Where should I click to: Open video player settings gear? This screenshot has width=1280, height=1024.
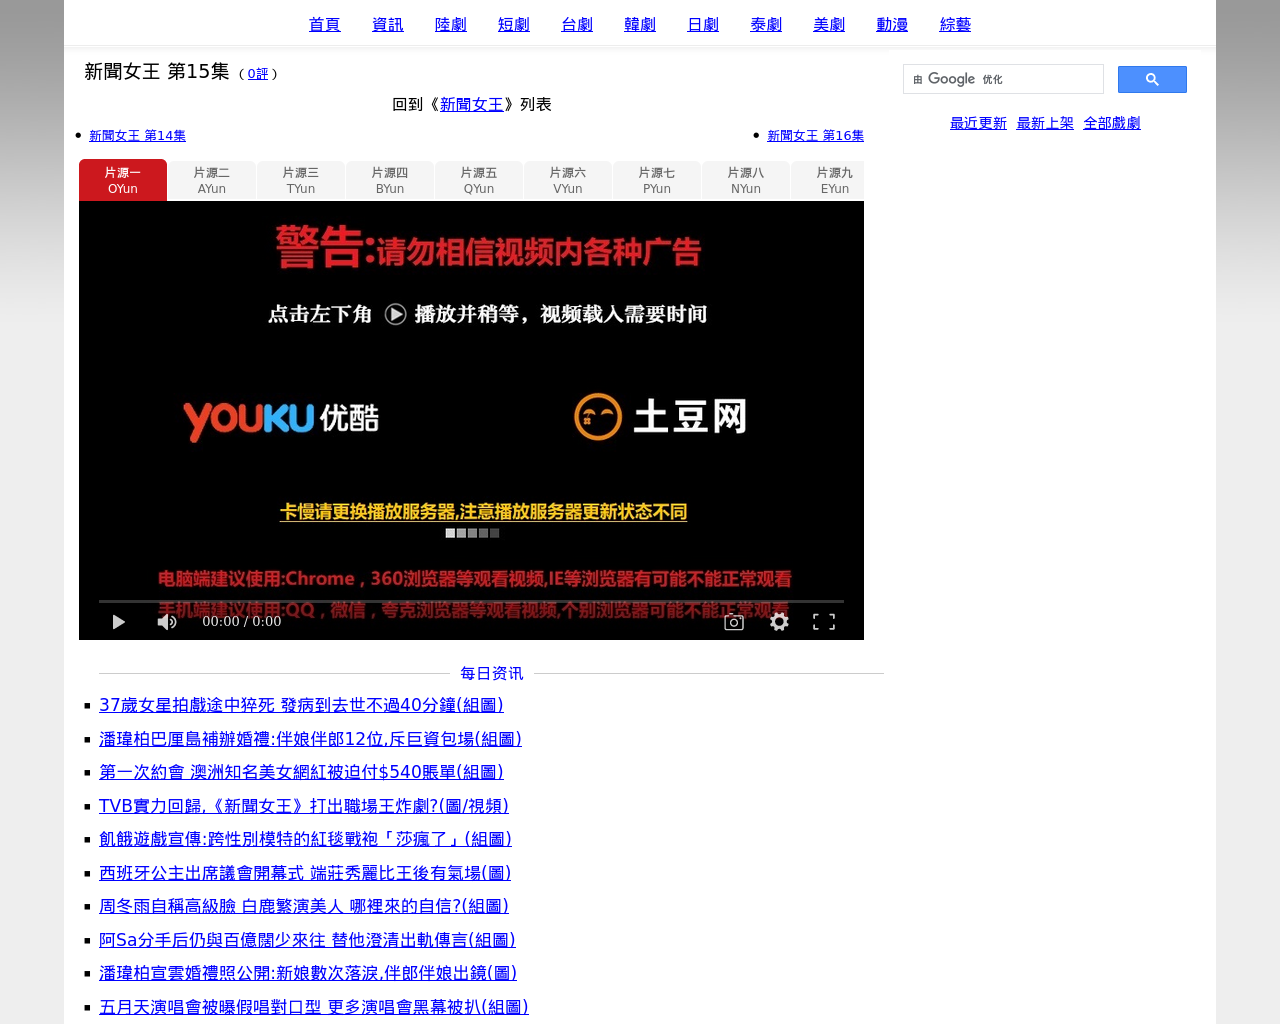point(779,622)
